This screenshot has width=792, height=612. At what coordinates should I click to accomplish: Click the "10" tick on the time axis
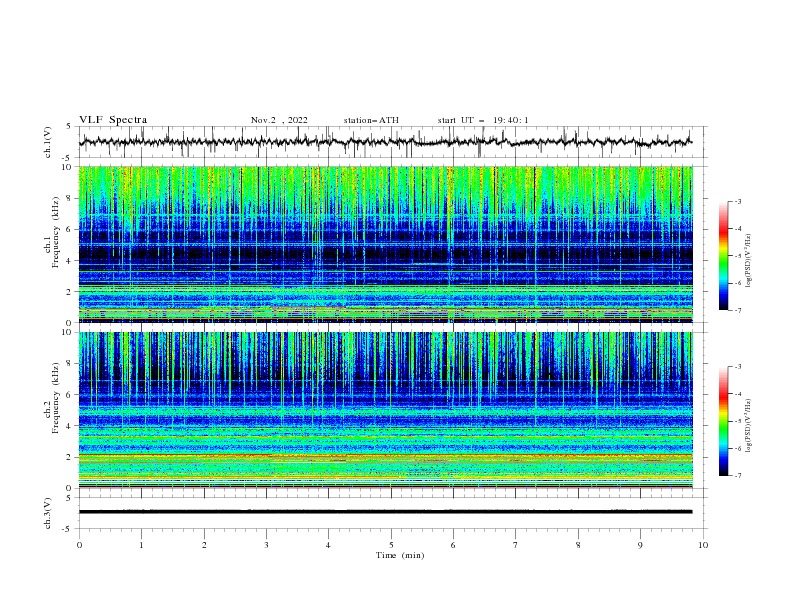[x=703, y=545]
